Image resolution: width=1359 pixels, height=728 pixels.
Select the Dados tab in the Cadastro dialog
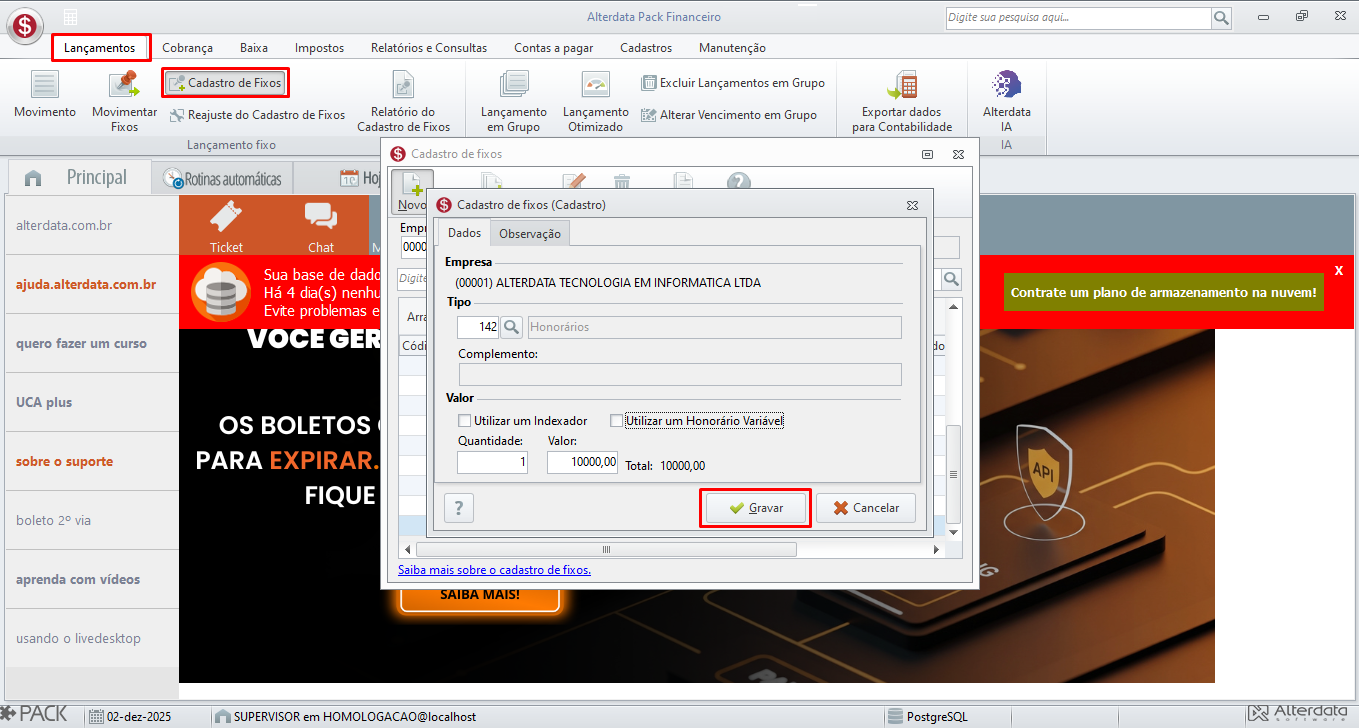[x=464, y=233]
